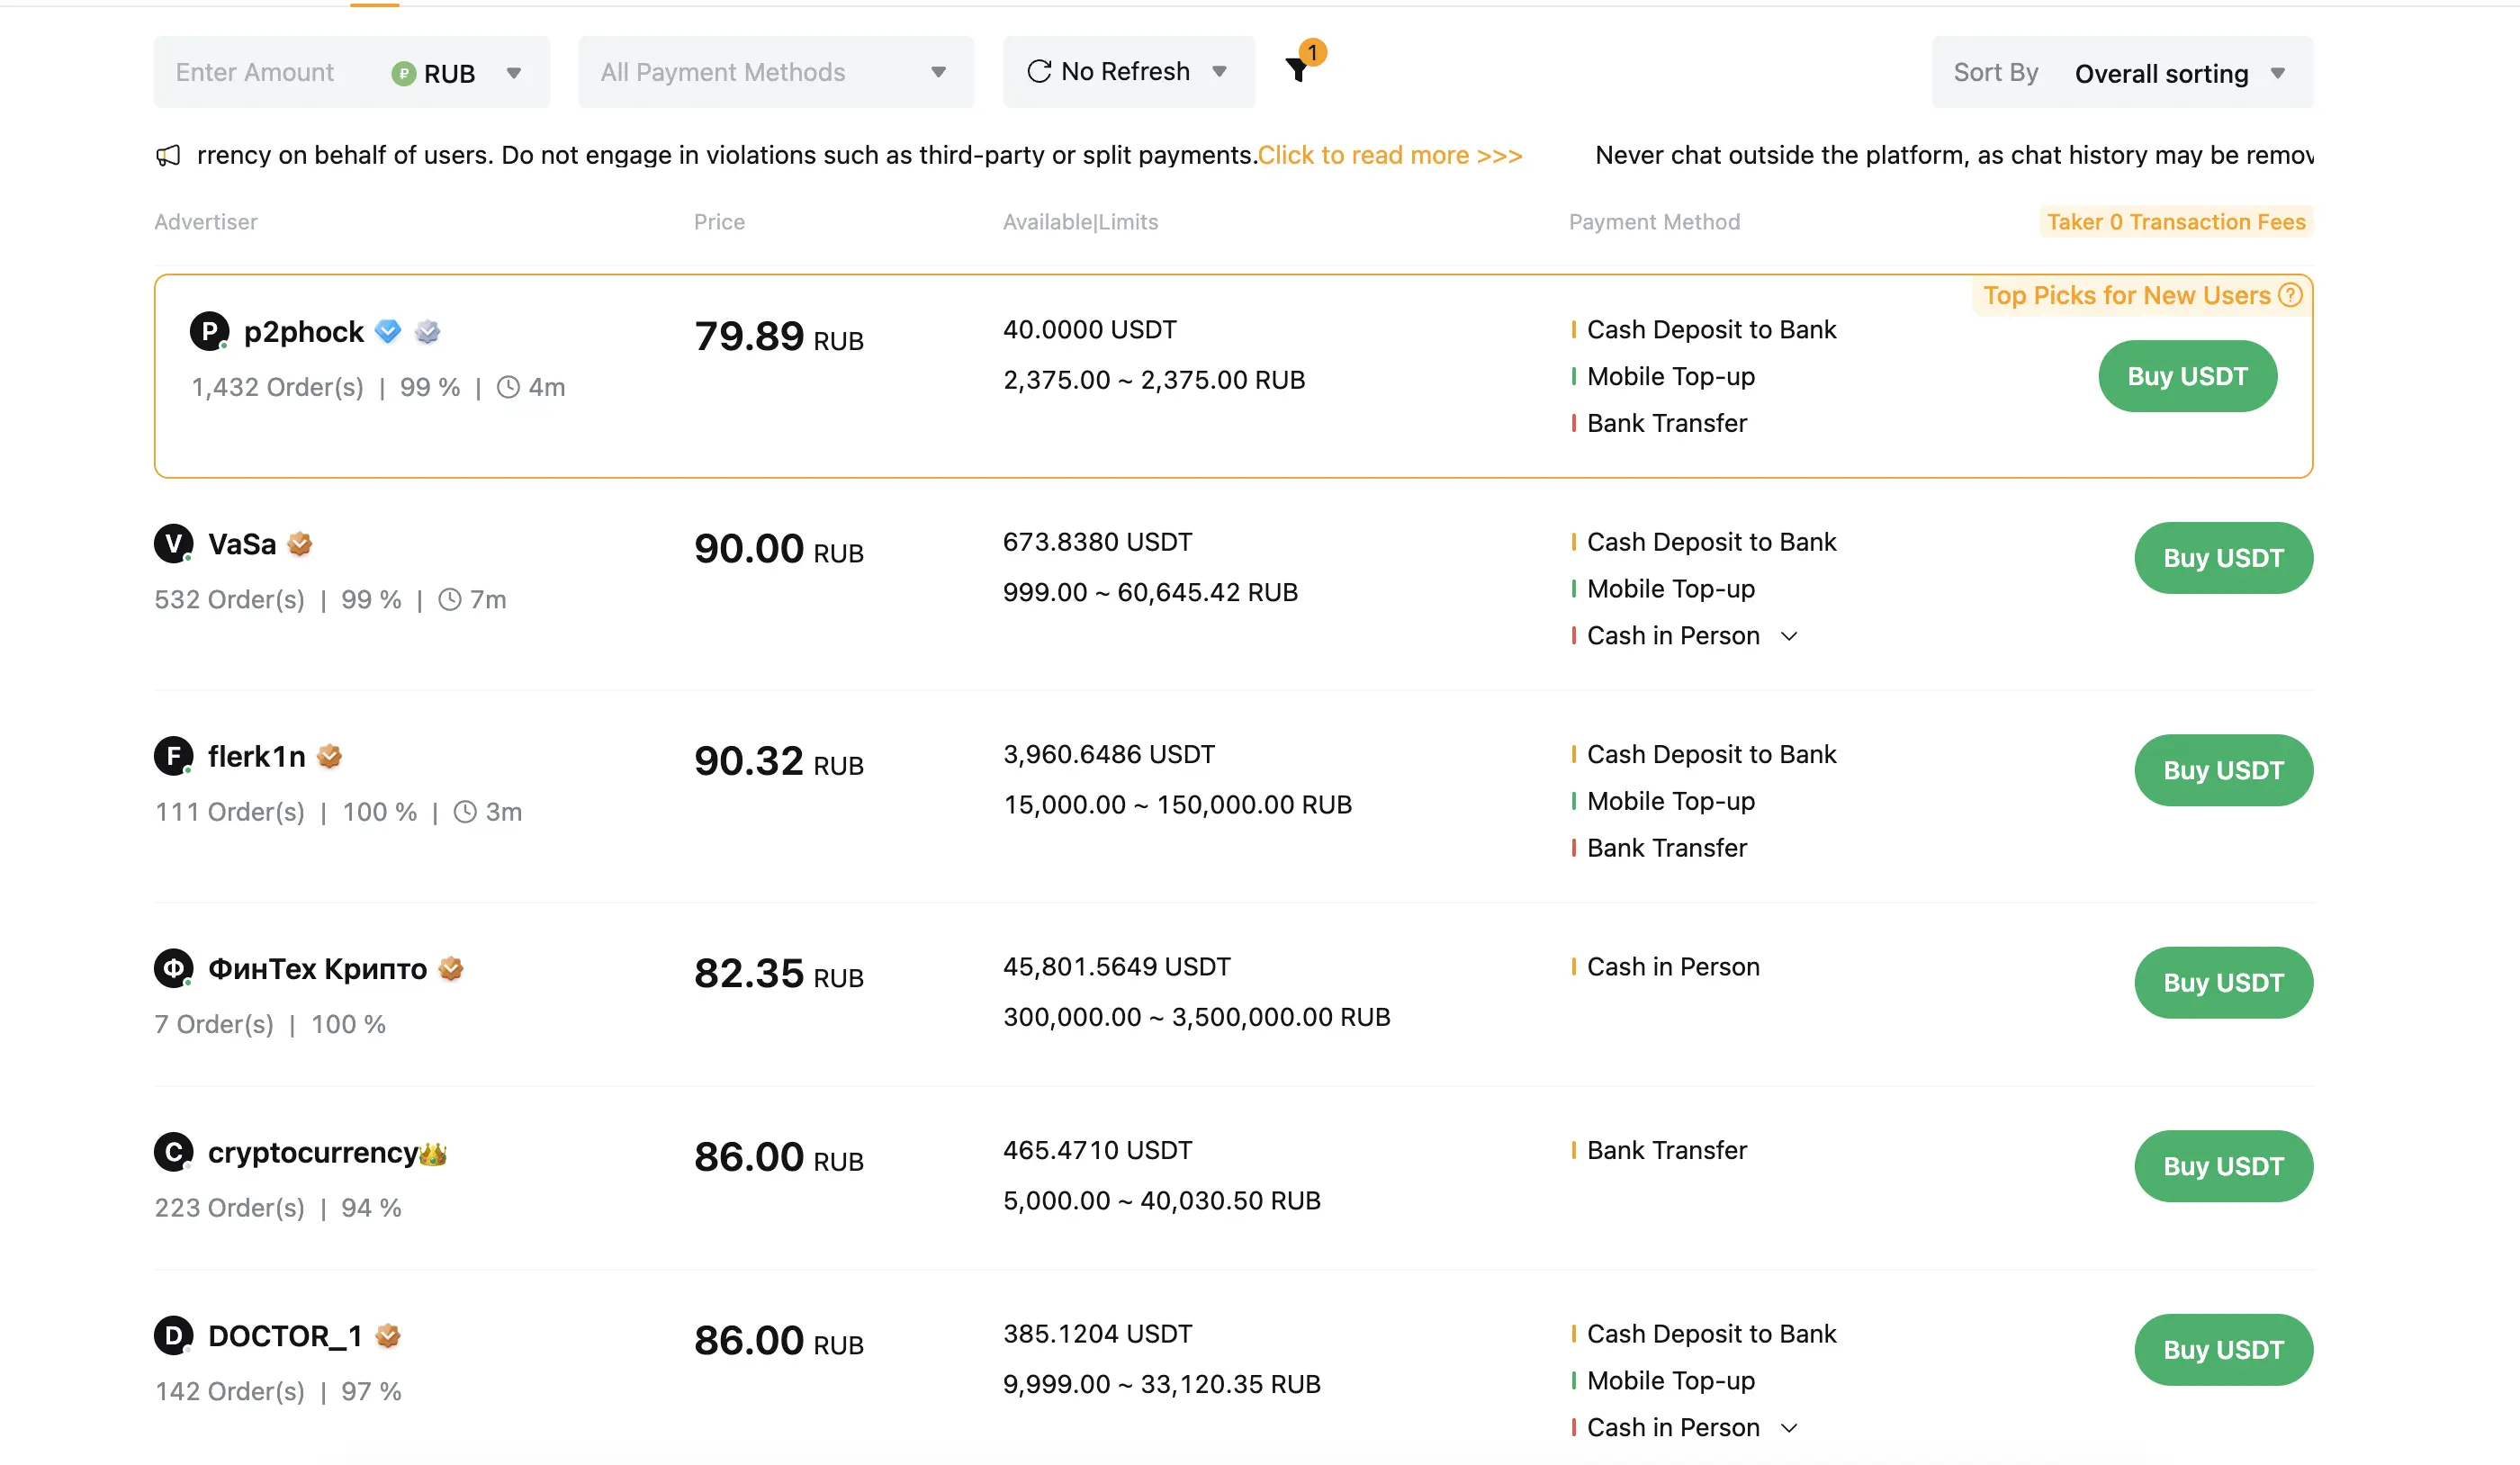Expand VaSa's additional payment methods chevron

pos(1790,636)
